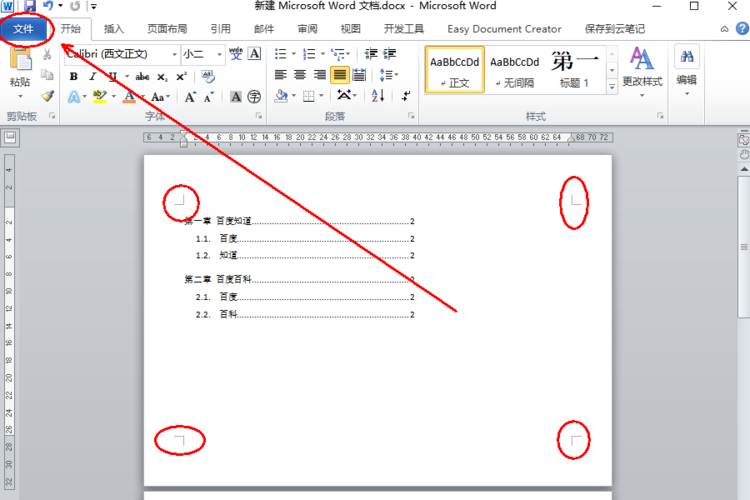
Task: Click the Redo icon in title bar
Action: coord(75,6)
